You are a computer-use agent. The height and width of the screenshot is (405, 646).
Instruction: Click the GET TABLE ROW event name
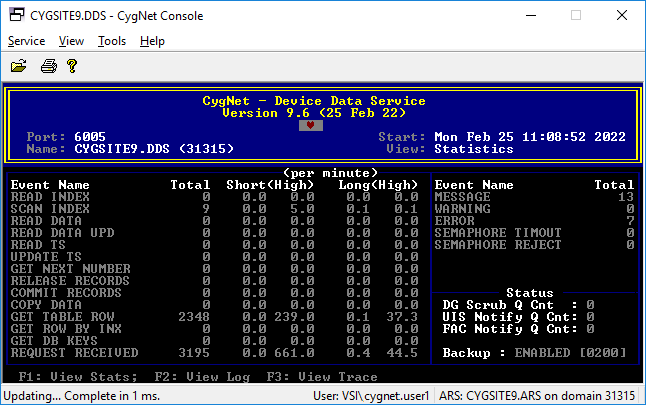(x=62, y=316)
